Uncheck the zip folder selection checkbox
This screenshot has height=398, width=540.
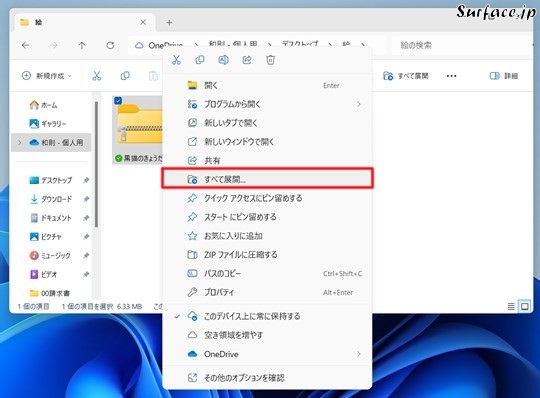[118, 101]
